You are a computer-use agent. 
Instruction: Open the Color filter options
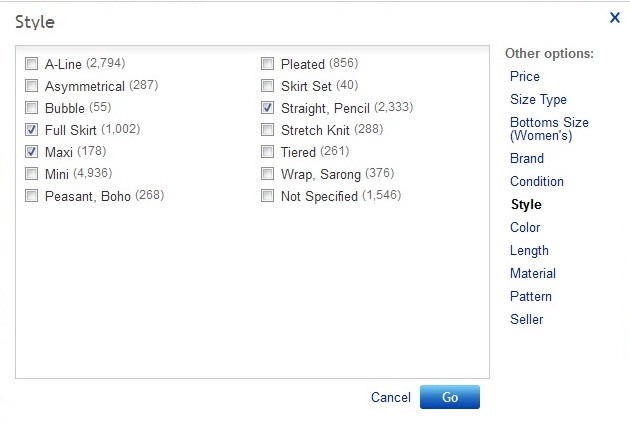point(525,227)
